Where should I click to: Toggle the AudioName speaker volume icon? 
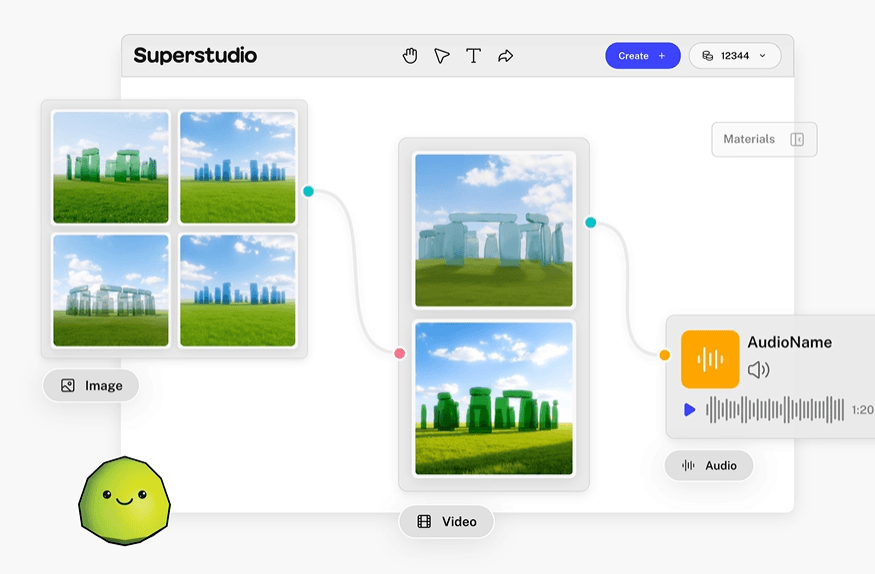(758, 370)
